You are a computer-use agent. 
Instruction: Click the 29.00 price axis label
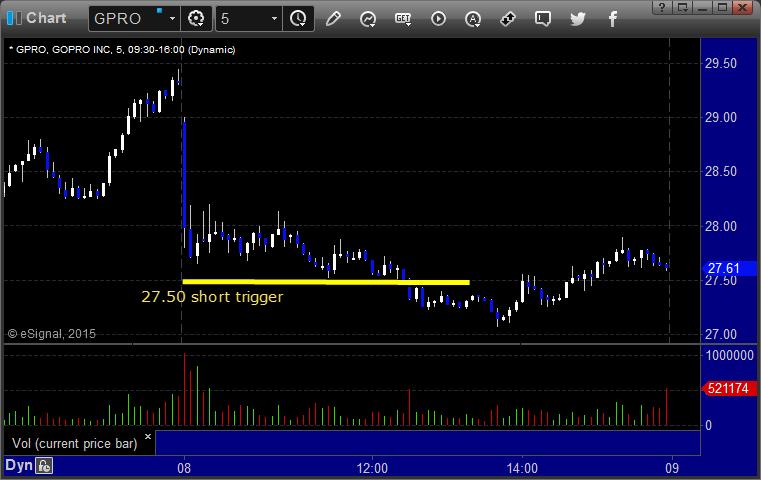tap(721, 117)
